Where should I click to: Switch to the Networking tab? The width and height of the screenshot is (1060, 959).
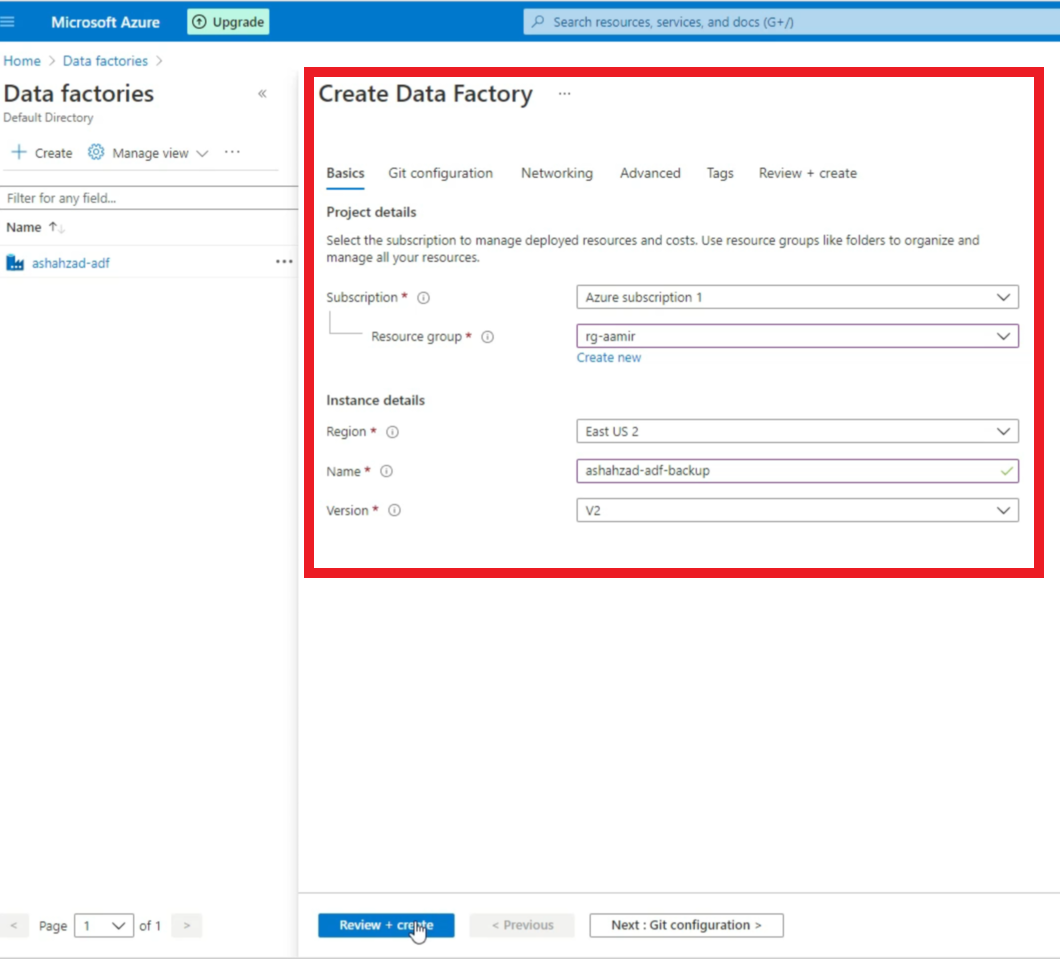point(556,173)
